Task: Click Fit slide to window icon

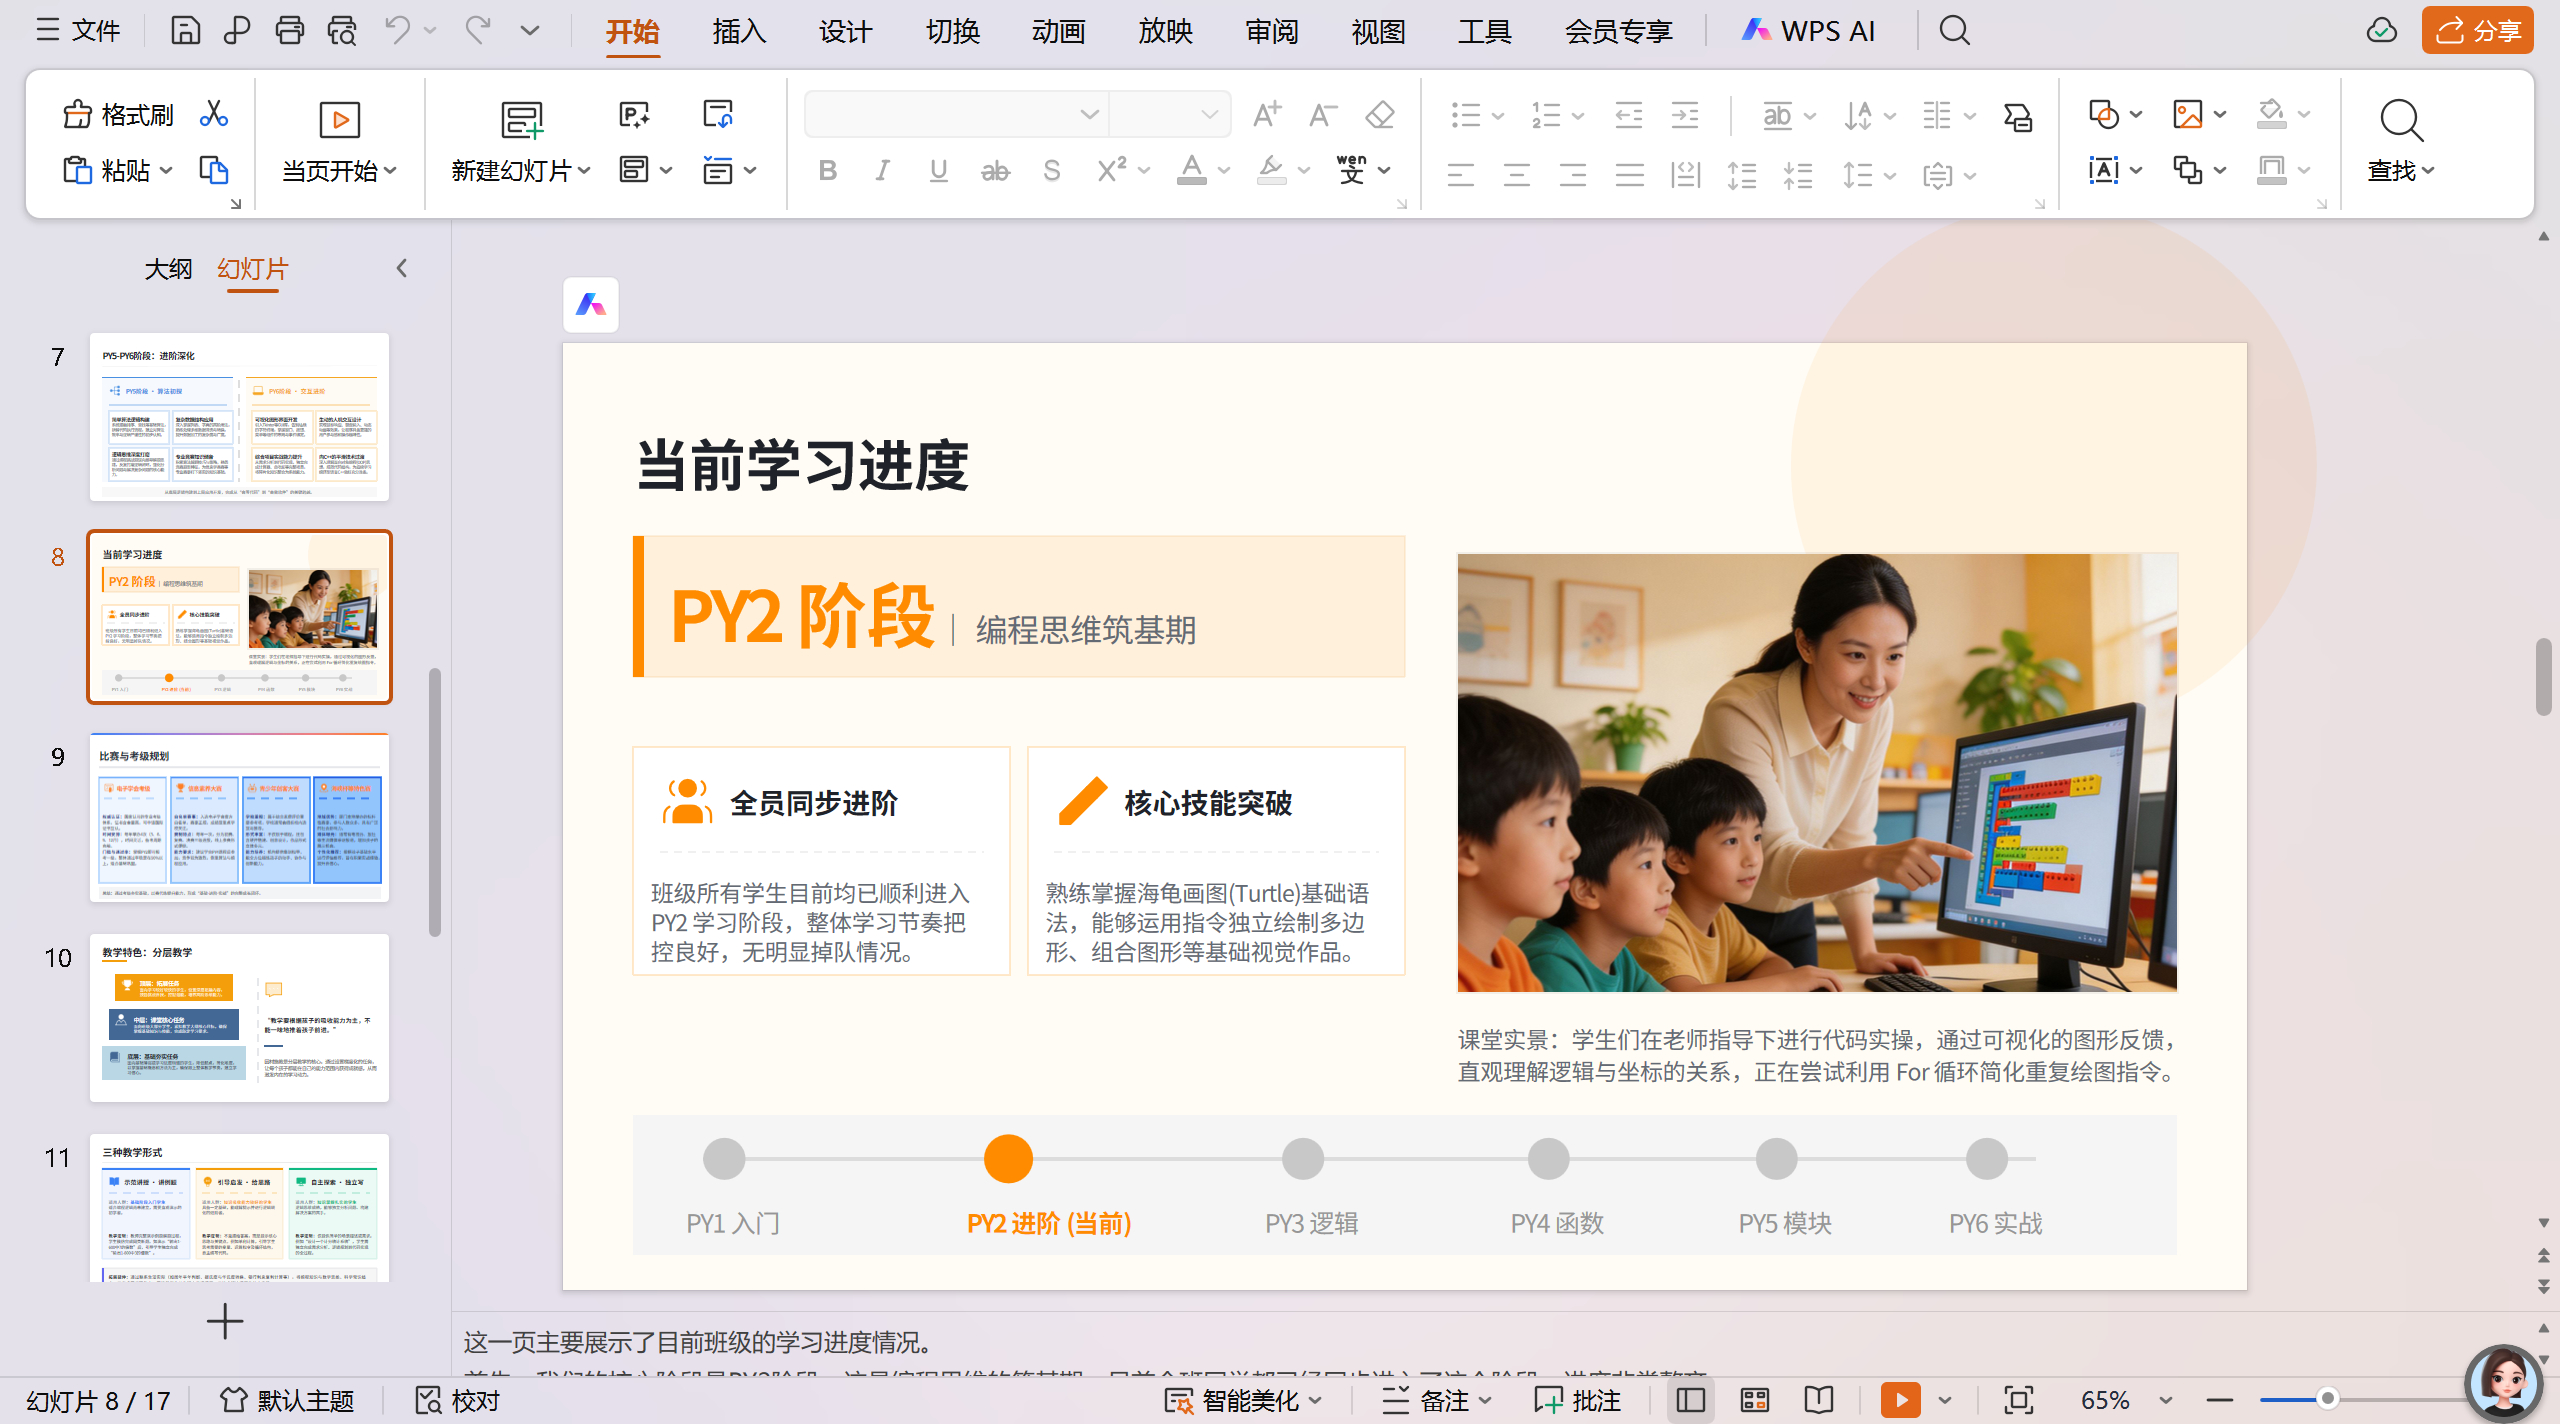Action: [x=2018, y=1400]
